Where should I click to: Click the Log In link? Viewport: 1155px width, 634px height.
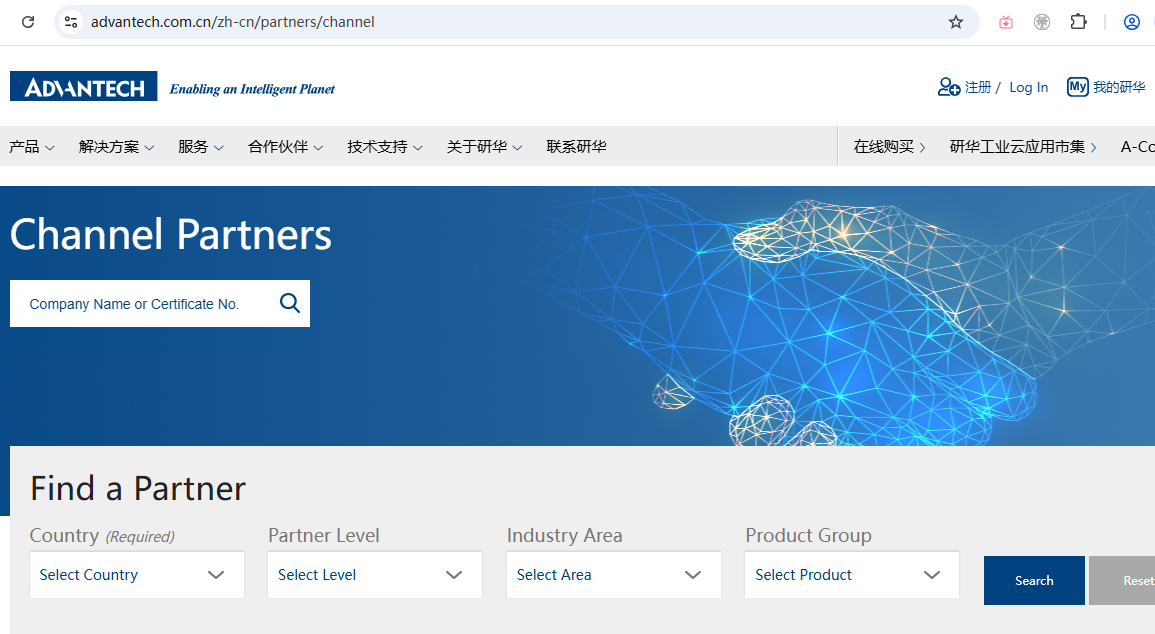click(1028, 87)
